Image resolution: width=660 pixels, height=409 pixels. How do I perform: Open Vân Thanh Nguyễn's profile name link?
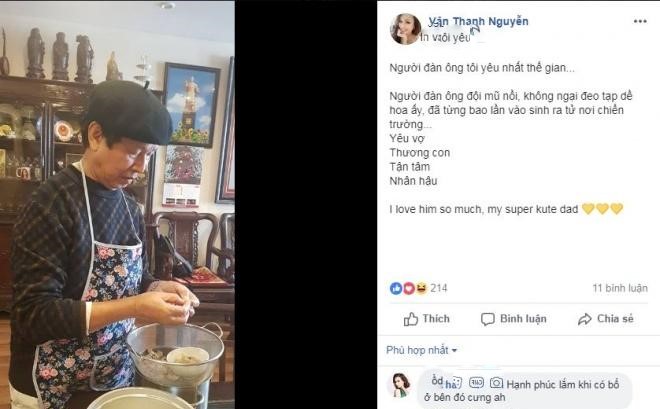pyautogui.click(x=478, y=21)
